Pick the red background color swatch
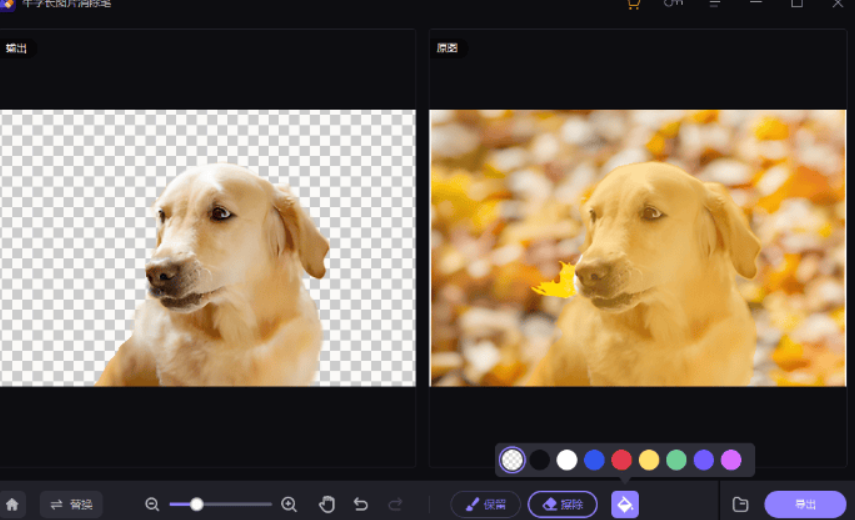 (x=622, y=460)
